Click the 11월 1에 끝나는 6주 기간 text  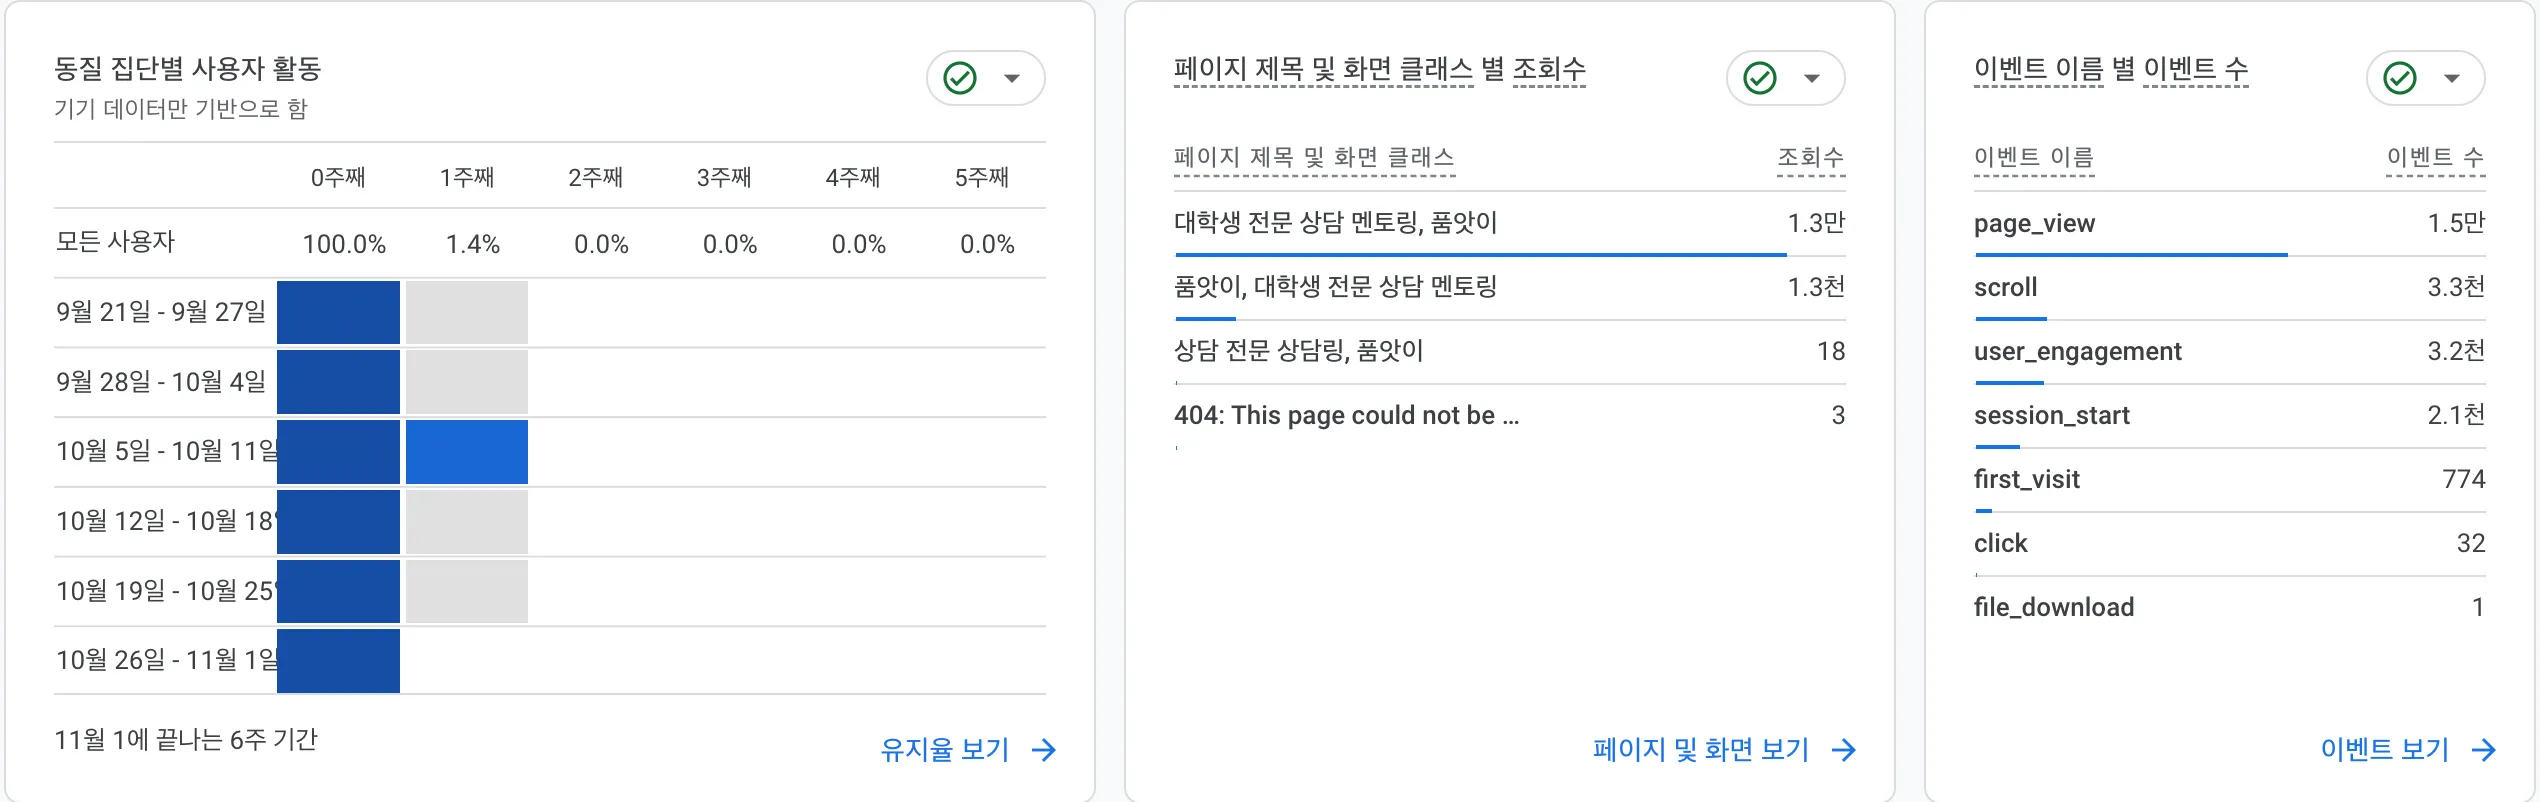click(x=186, y=740)
